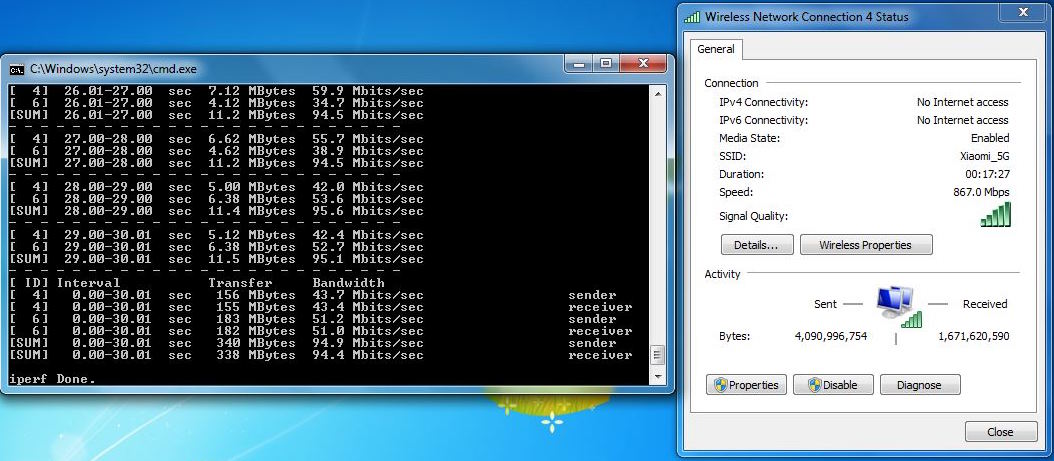Maximize the cmd.exe command prompt window
Screen dimensions: 1054x461
pos(606,64)
